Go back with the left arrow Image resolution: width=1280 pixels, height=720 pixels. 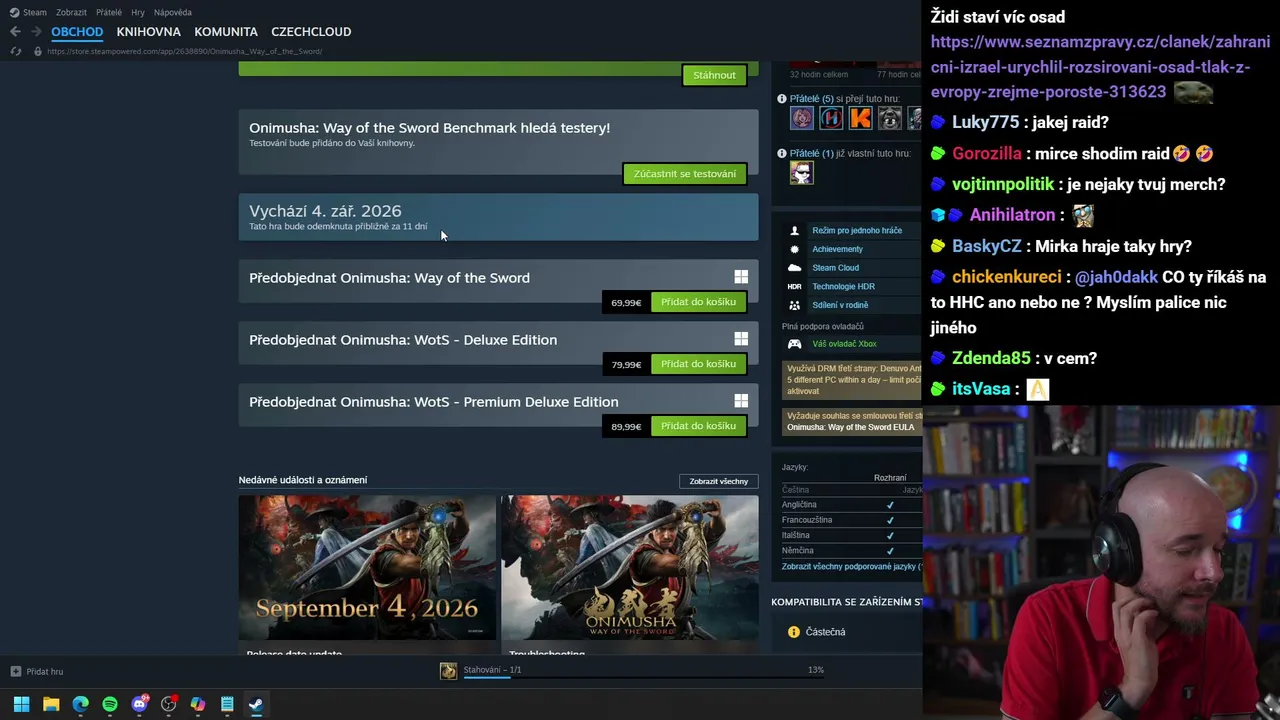(x=15, y=32)
